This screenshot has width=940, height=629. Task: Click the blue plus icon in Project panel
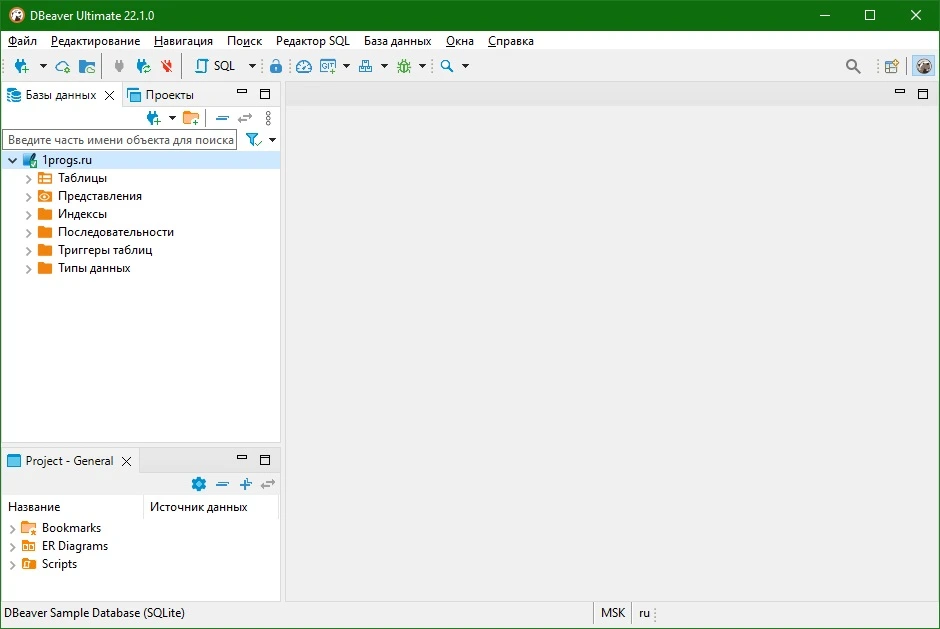(x=246, y=484)
